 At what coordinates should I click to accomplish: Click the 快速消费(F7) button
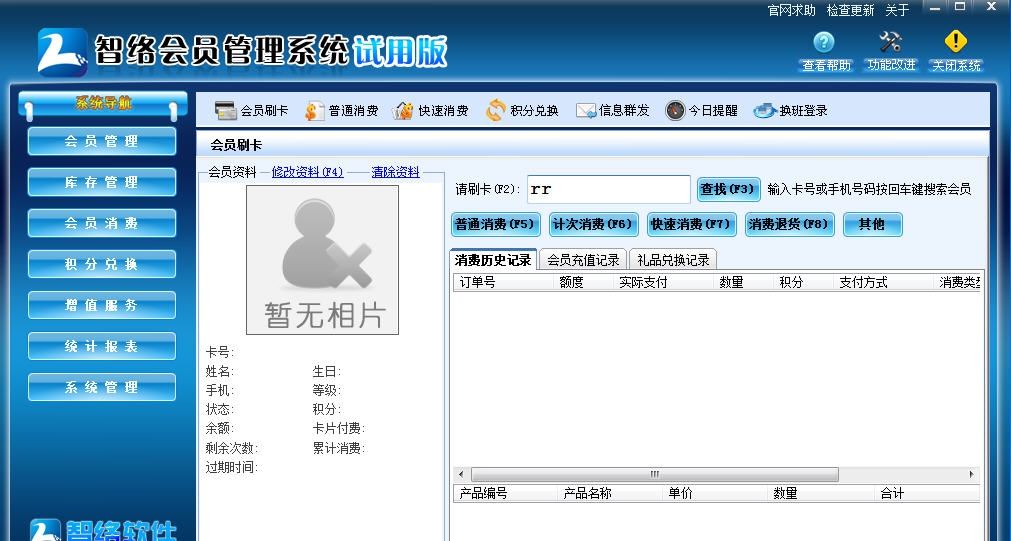pyautogui.click(x=691, y=224)
